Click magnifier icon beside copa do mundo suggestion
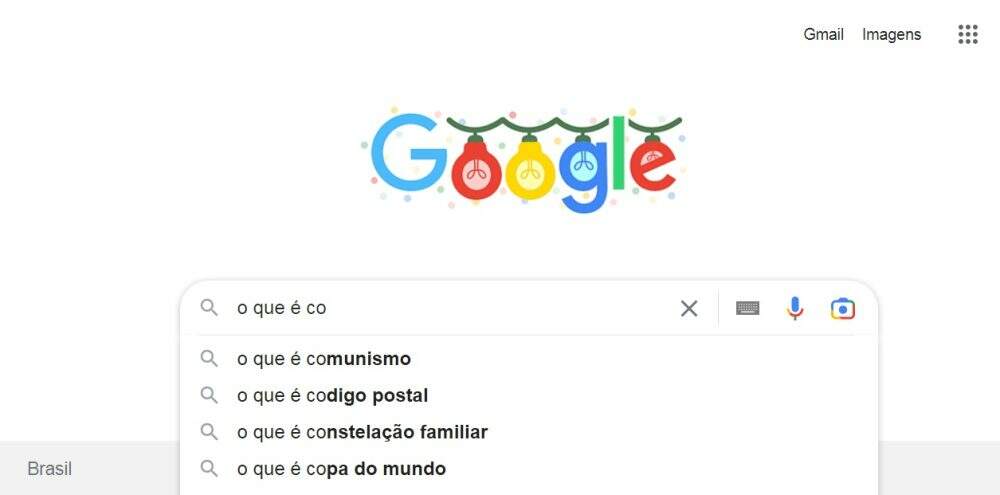 point(209,468)
